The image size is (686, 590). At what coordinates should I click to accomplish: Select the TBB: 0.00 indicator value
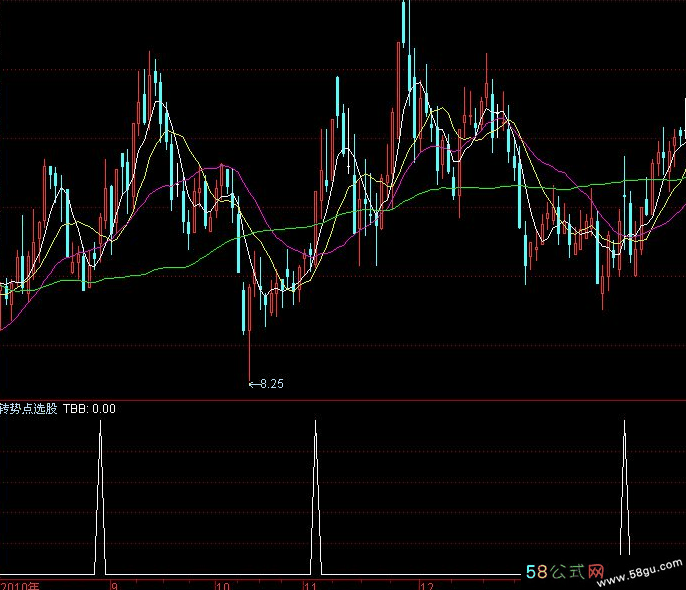(91, 409)
